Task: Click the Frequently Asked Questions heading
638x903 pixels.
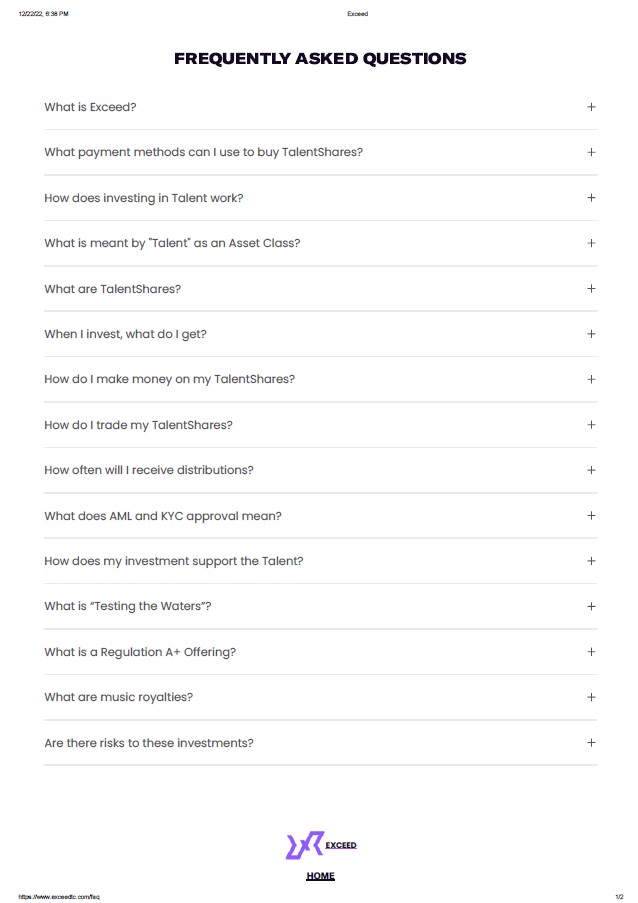Action: point(320,58)
